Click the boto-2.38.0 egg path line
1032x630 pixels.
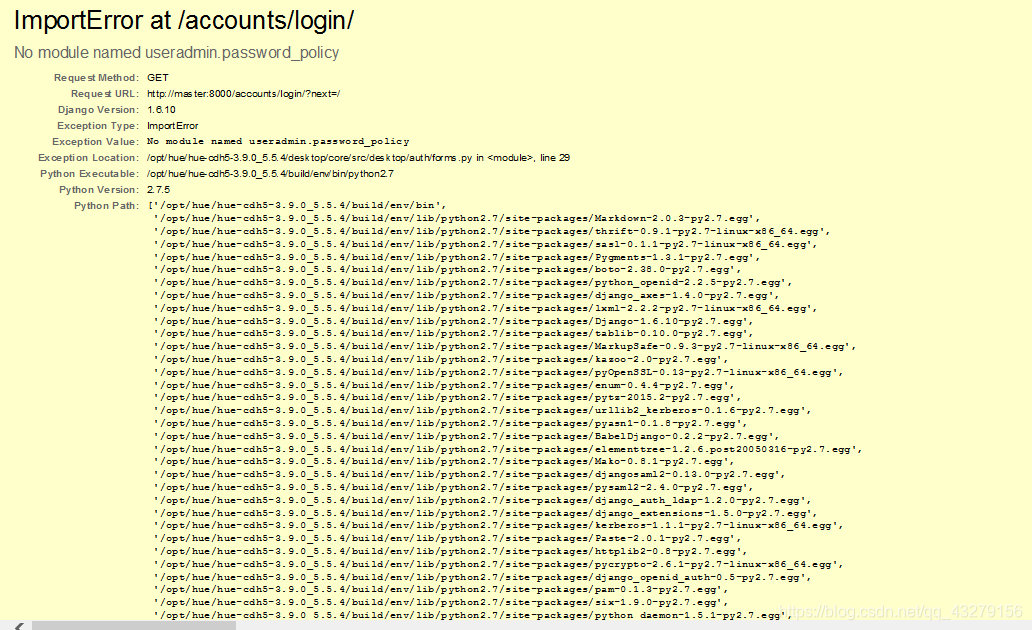tap(448, 269)
